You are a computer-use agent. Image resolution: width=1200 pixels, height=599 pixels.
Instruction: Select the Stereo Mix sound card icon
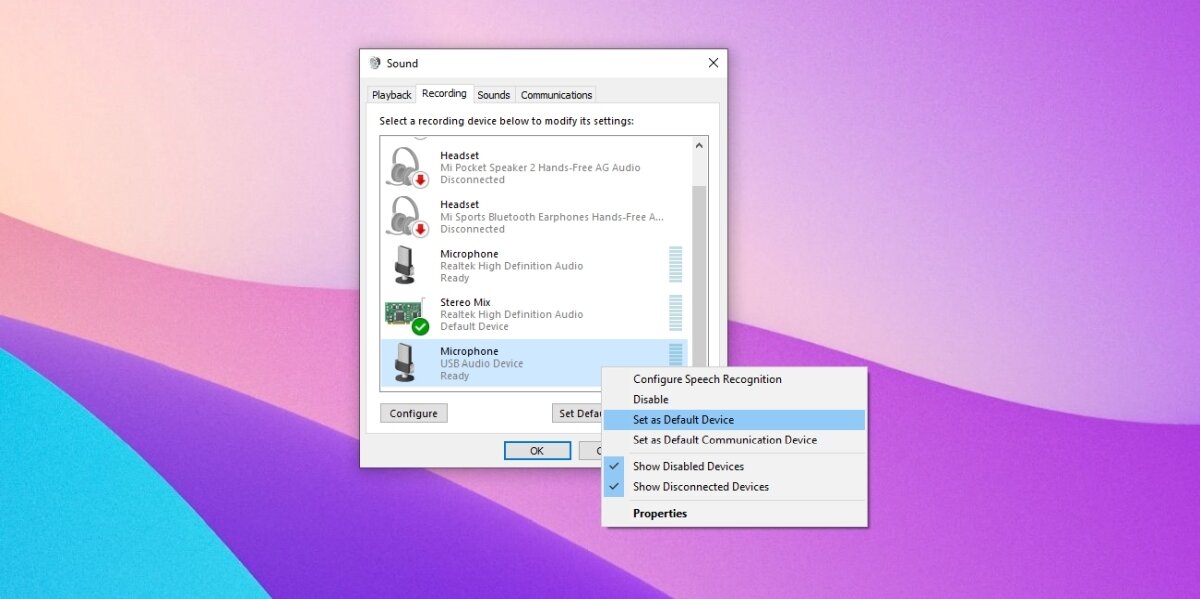pyautogui.click(x=404, y=313)
